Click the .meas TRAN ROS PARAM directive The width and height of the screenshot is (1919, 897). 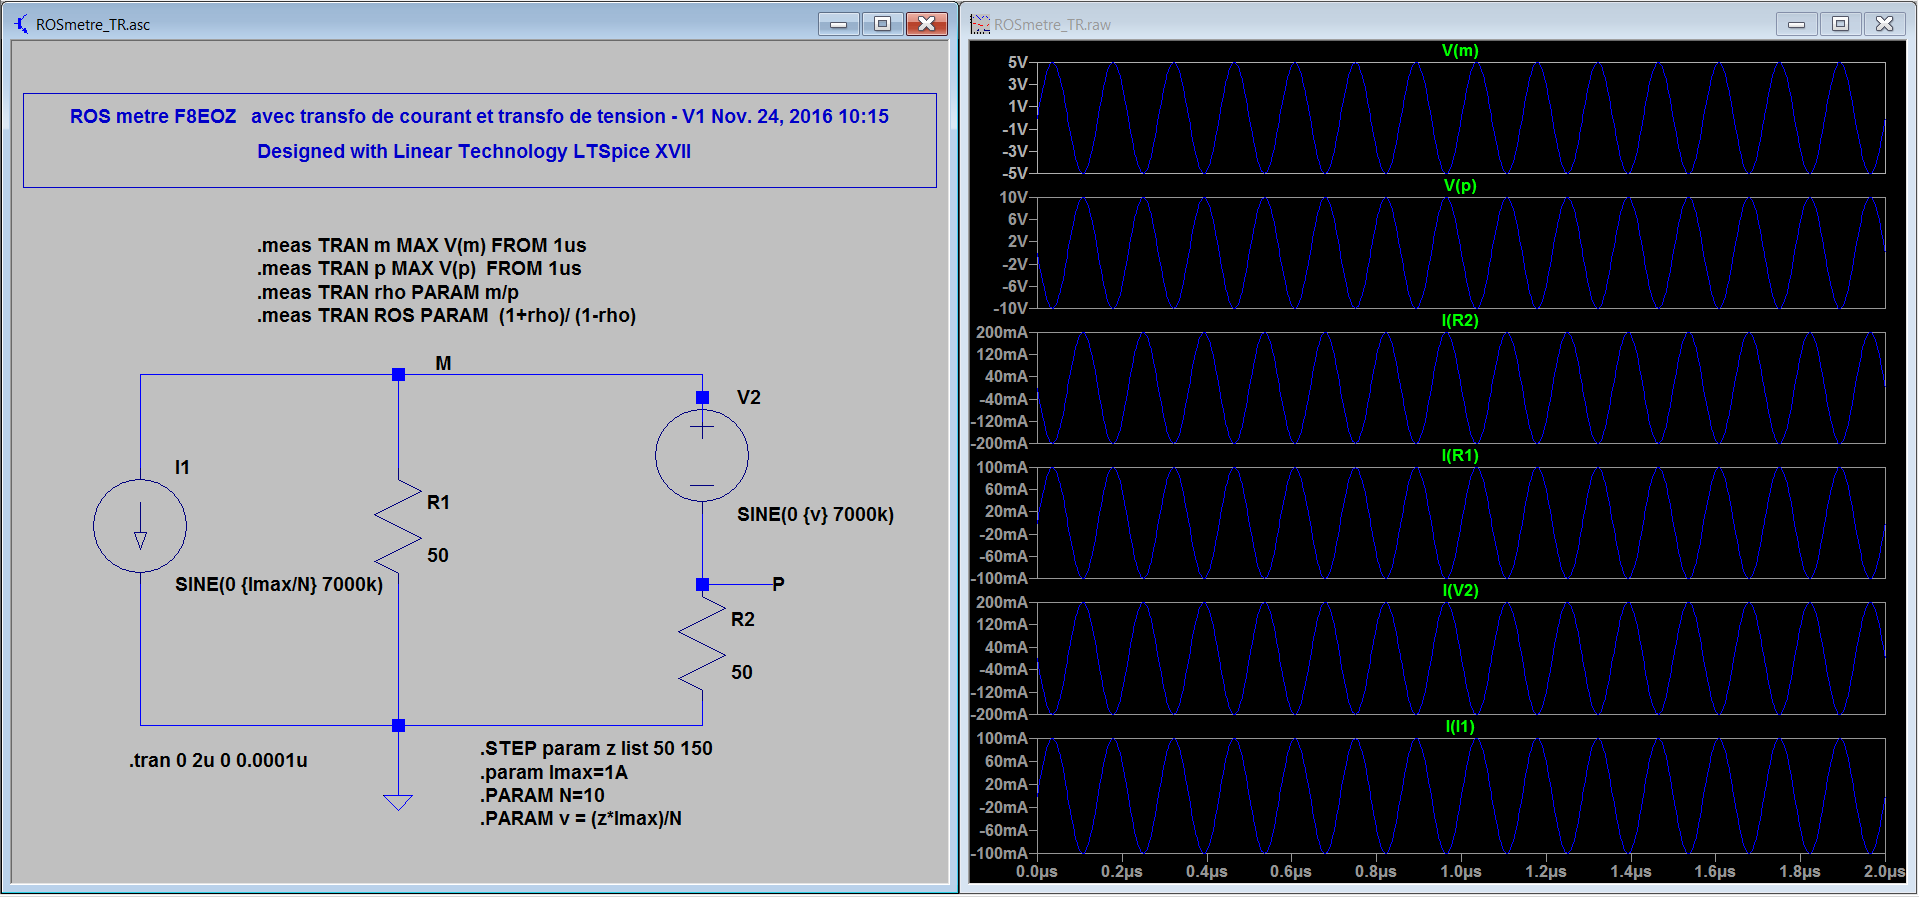click(x=446, y=316)
